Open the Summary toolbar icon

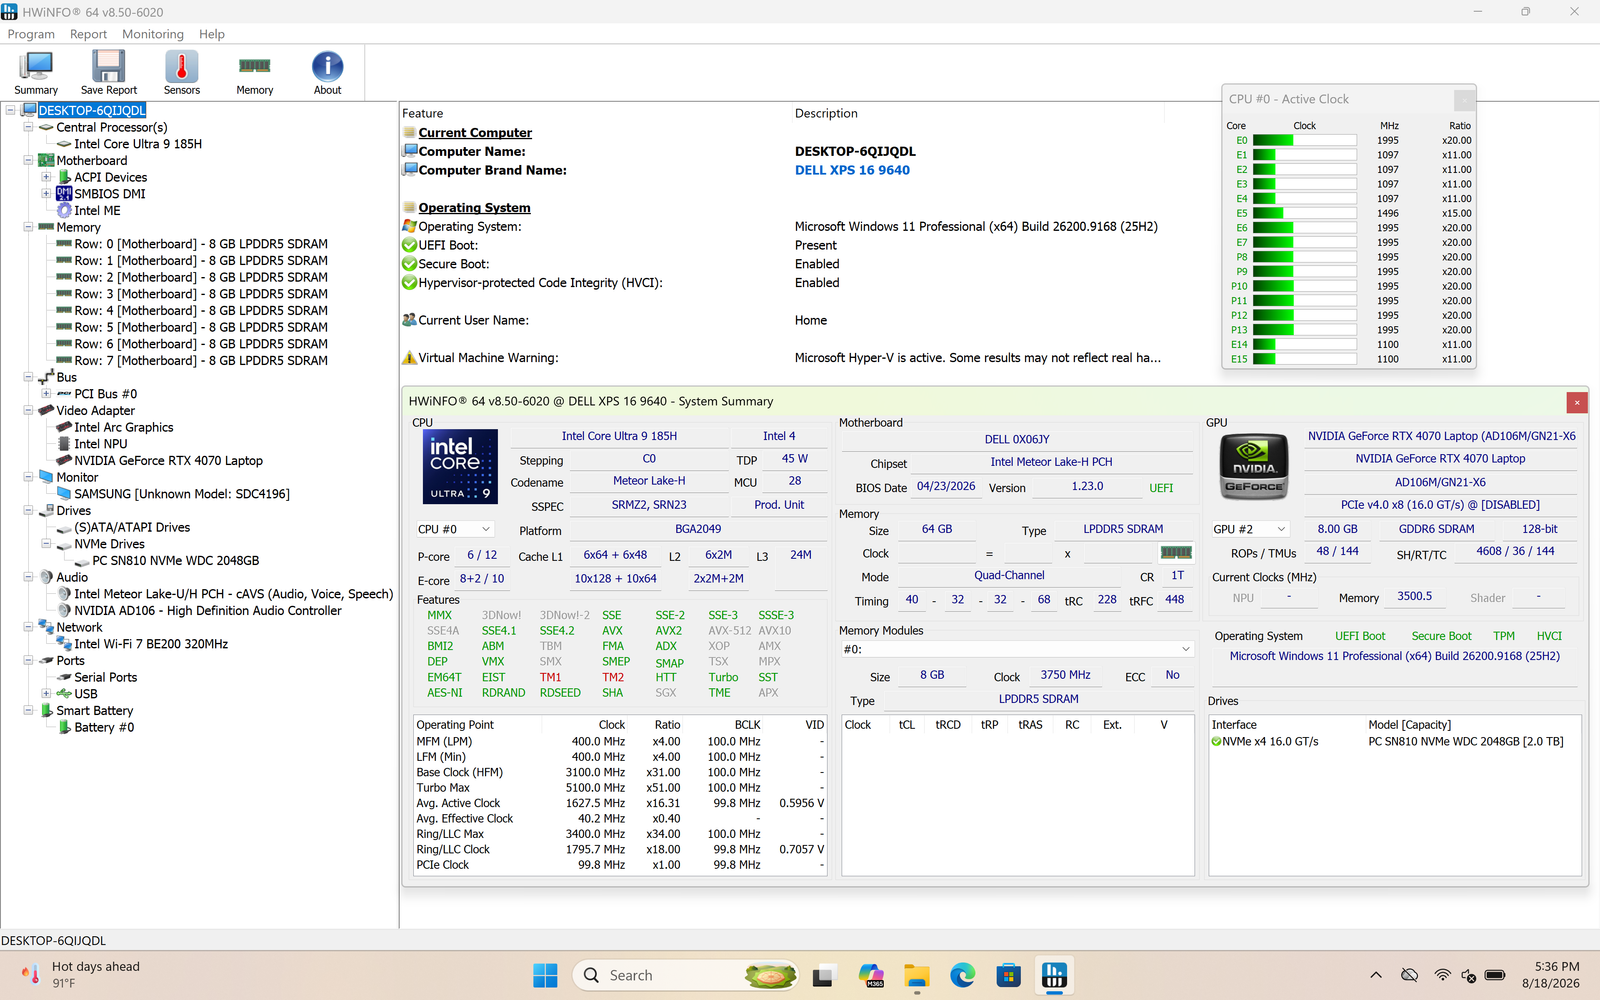36,73
